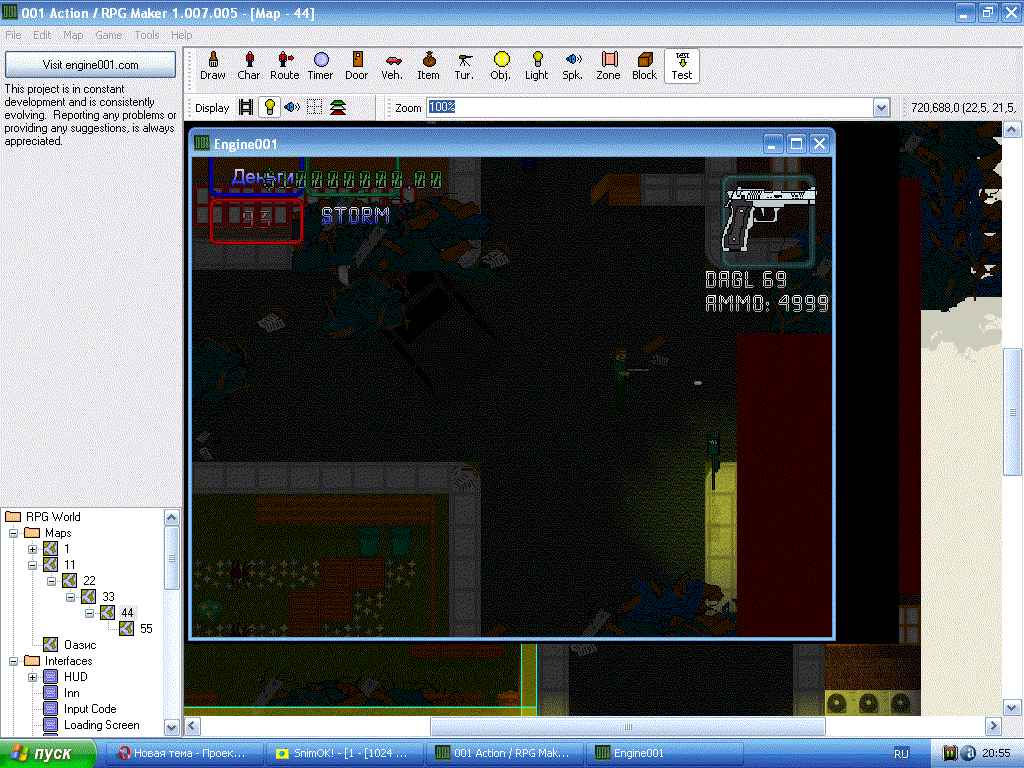The image size is (1024, 768).
Task: Click the Visit engine001.com button
Action: pyautogui.click(x=90, y=65)
